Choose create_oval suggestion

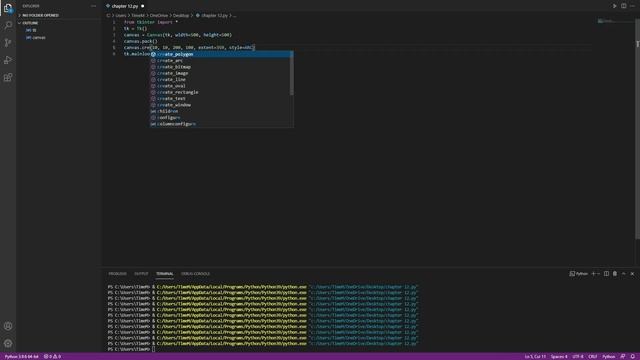click(220, 86)
